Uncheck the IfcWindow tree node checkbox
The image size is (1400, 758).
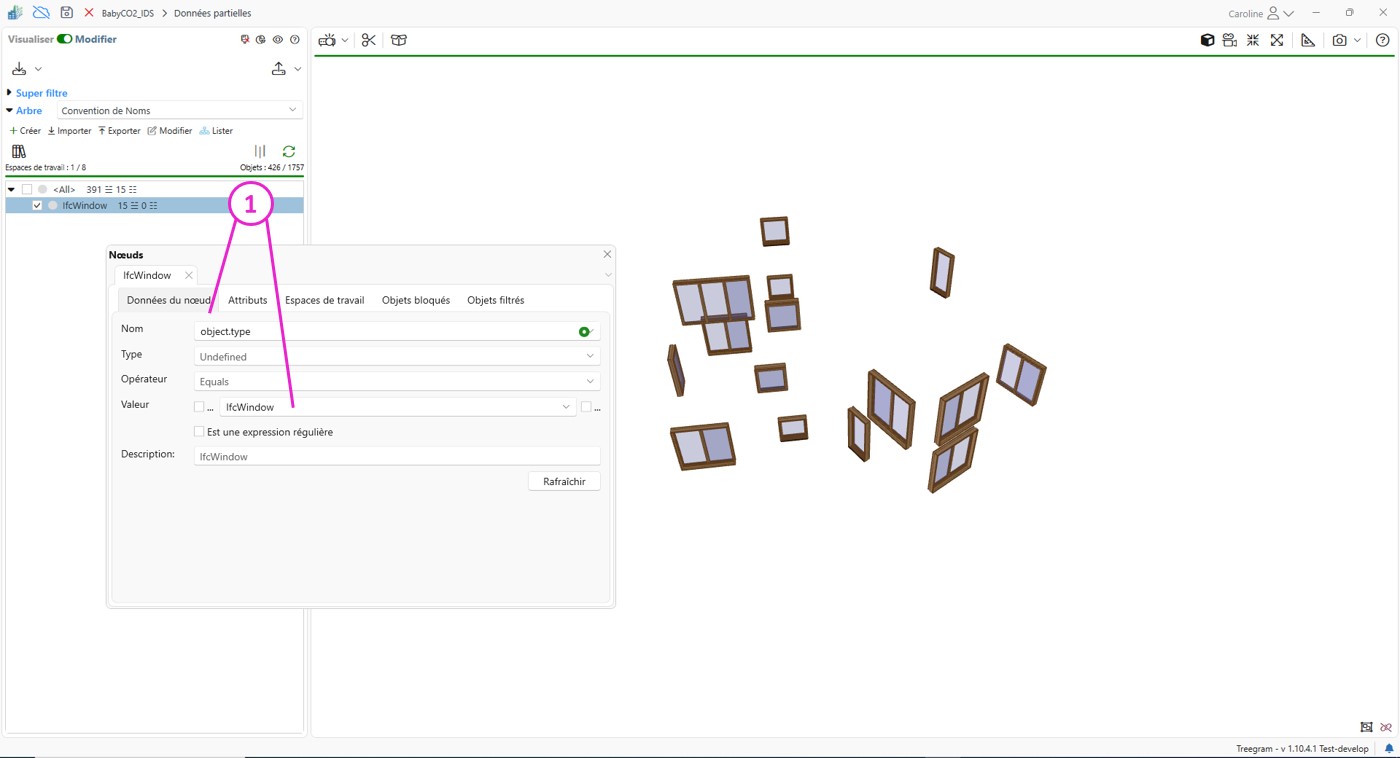(37, 205)
